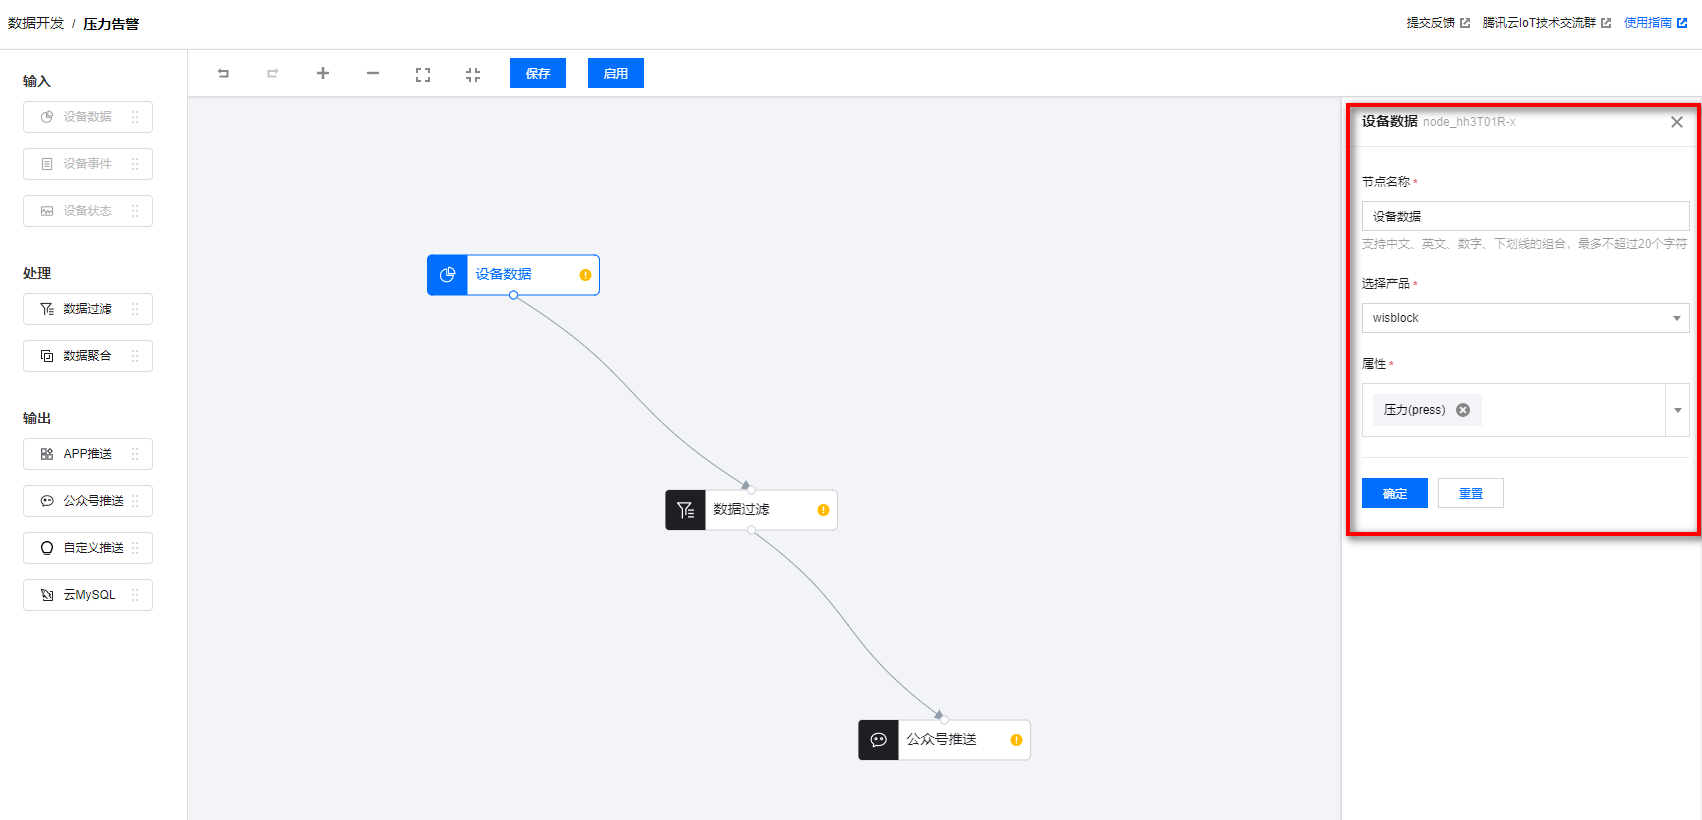
Task: Go to 数据开发 breadcrumb
Action: point(36,23)
